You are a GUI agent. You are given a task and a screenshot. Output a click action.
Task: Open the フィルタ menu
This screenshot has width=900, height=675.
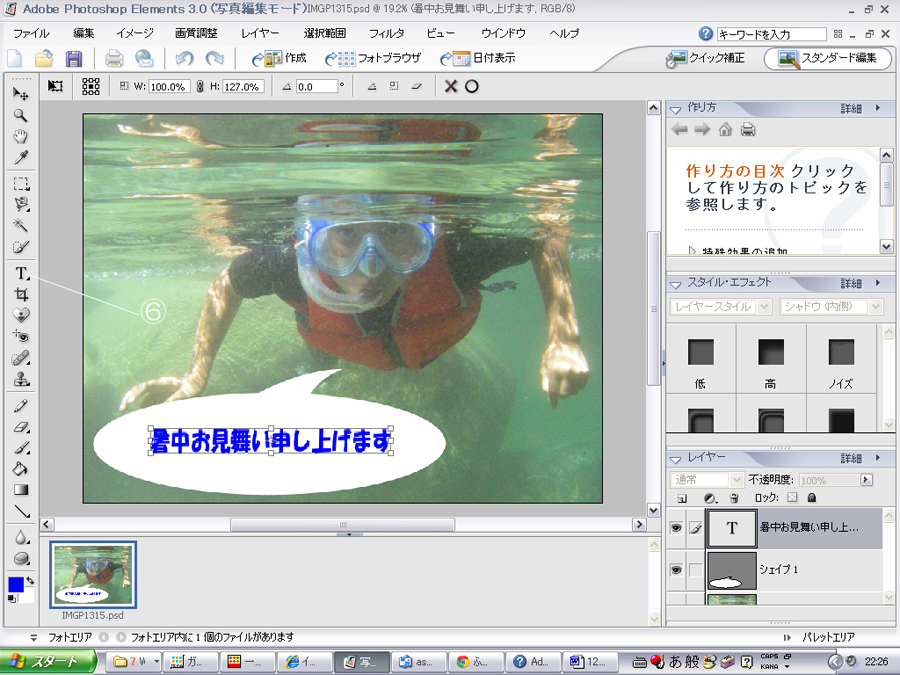(x=386, y=33)
